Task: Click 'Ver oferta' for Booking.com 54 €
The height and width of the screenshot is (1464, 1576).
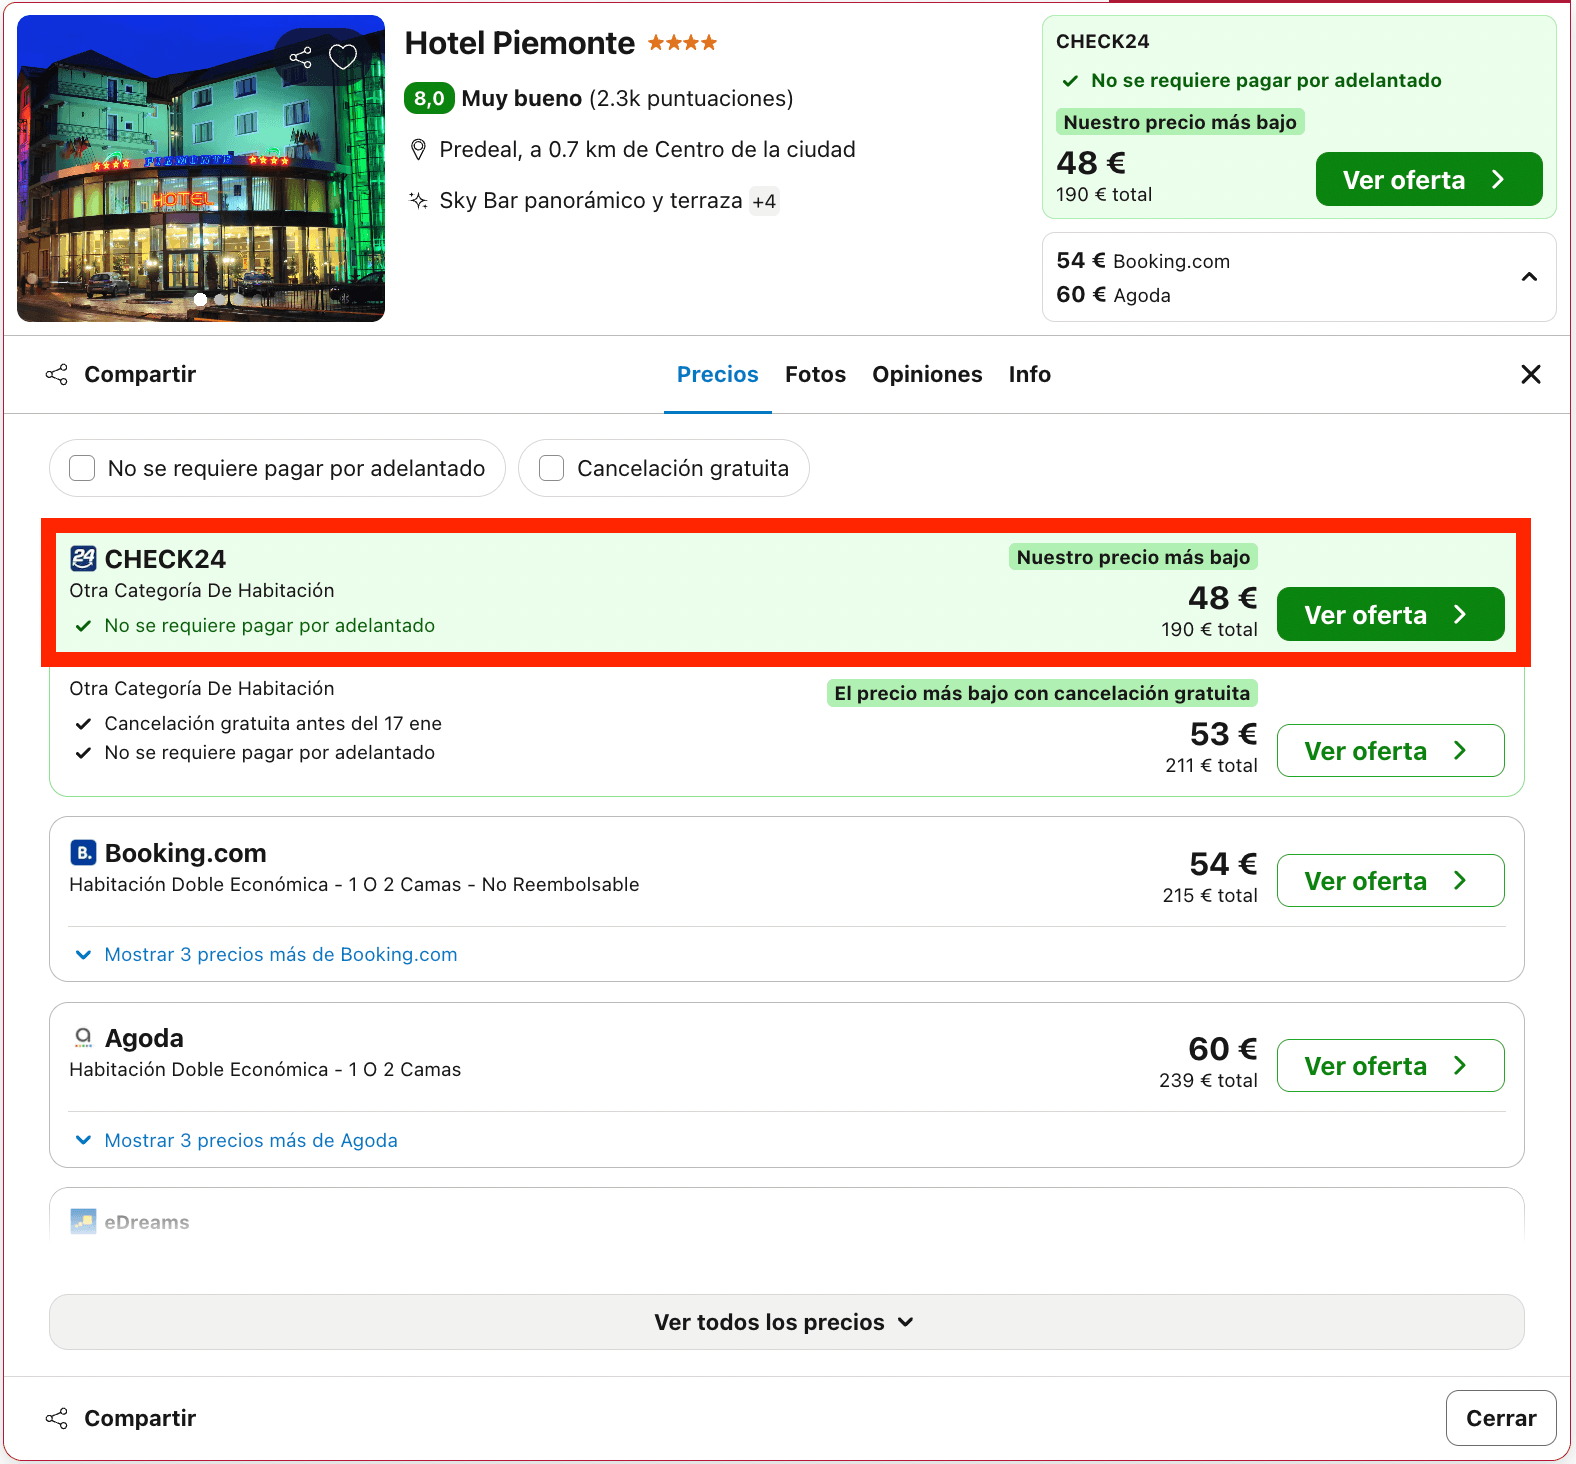Action: (x=1390, y=880)
